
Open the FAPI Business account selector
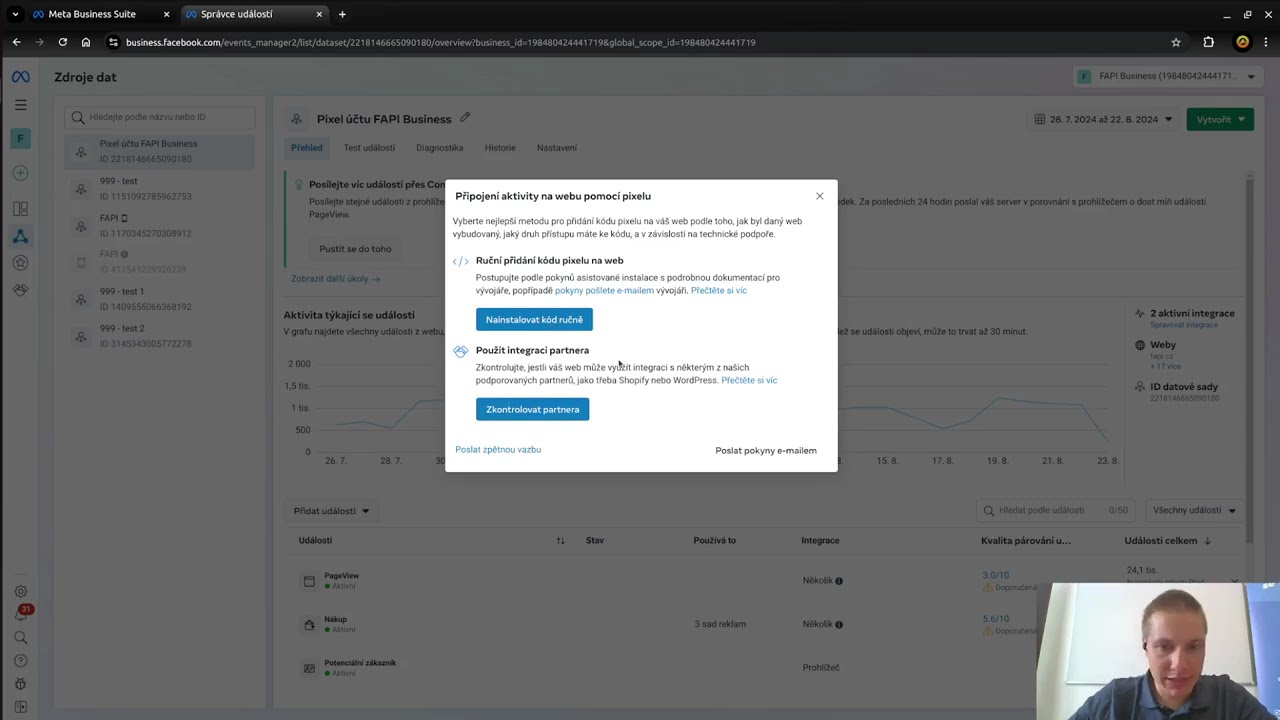tap(1166, 76)
